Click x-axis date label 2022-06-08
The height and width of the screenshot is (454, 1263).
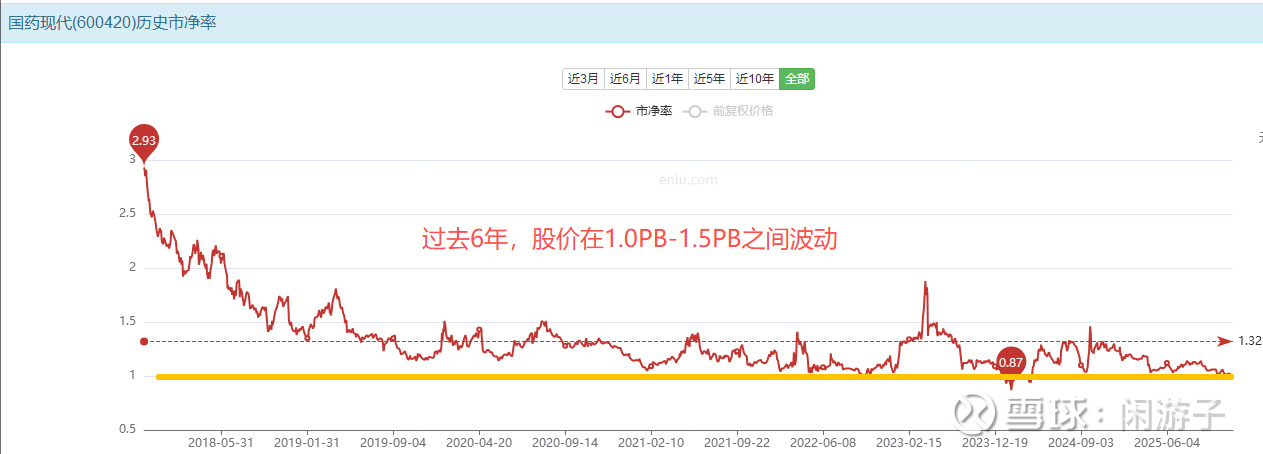823,441
